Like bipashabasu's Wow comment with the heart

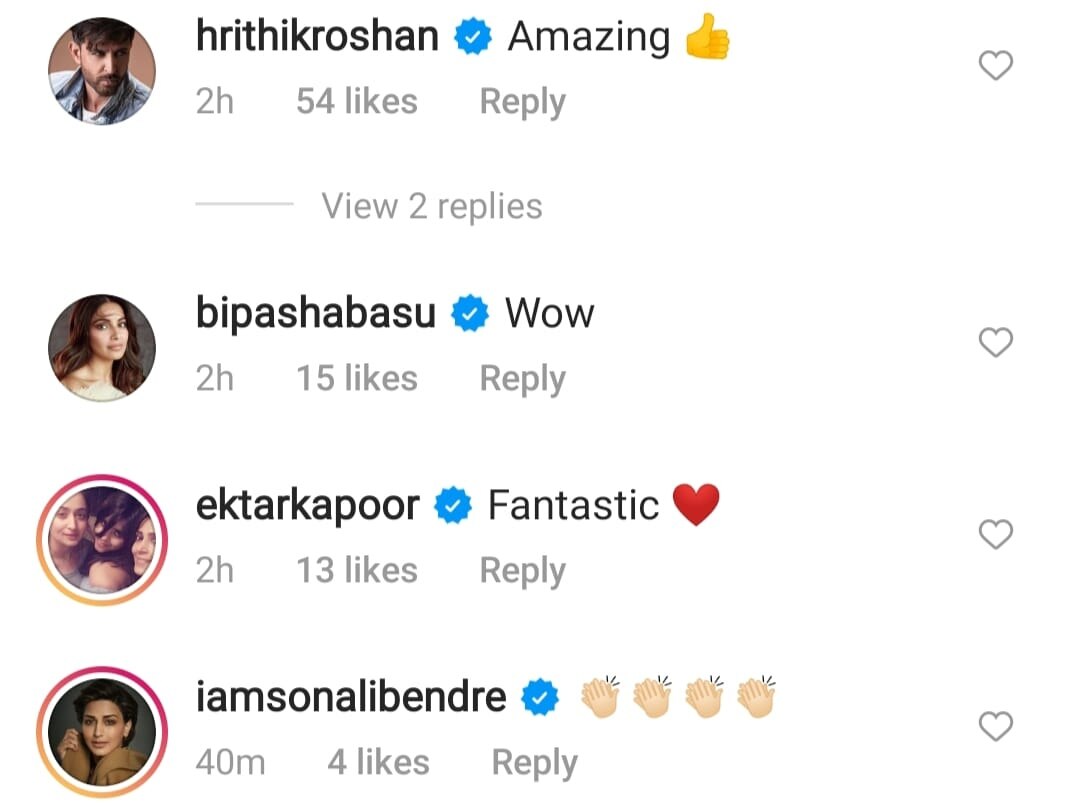pos(996,342)
